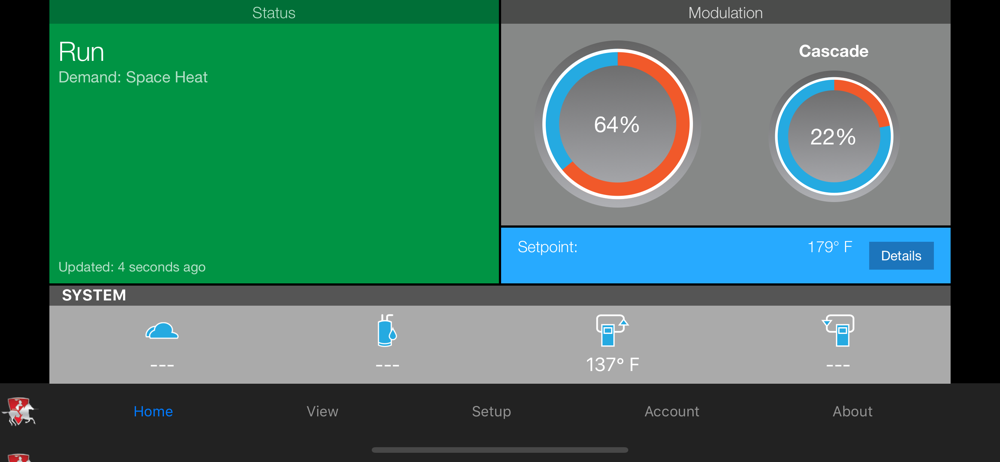Tap the DHW tank sensor icon
The width and height of the screenshot is (1000, 462).
[x=386, y=331]
